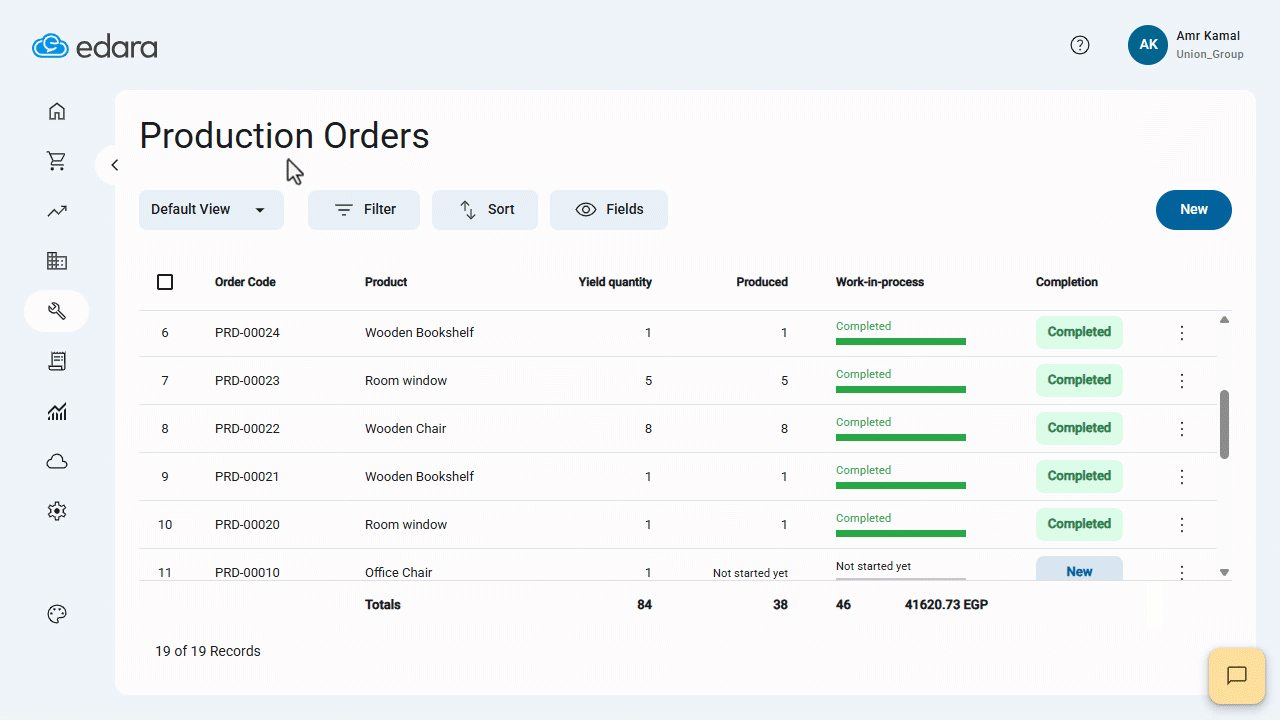Open row actions menu for PRD-00023
This screenshot has width=1280, height=720.
[1182, 381]
